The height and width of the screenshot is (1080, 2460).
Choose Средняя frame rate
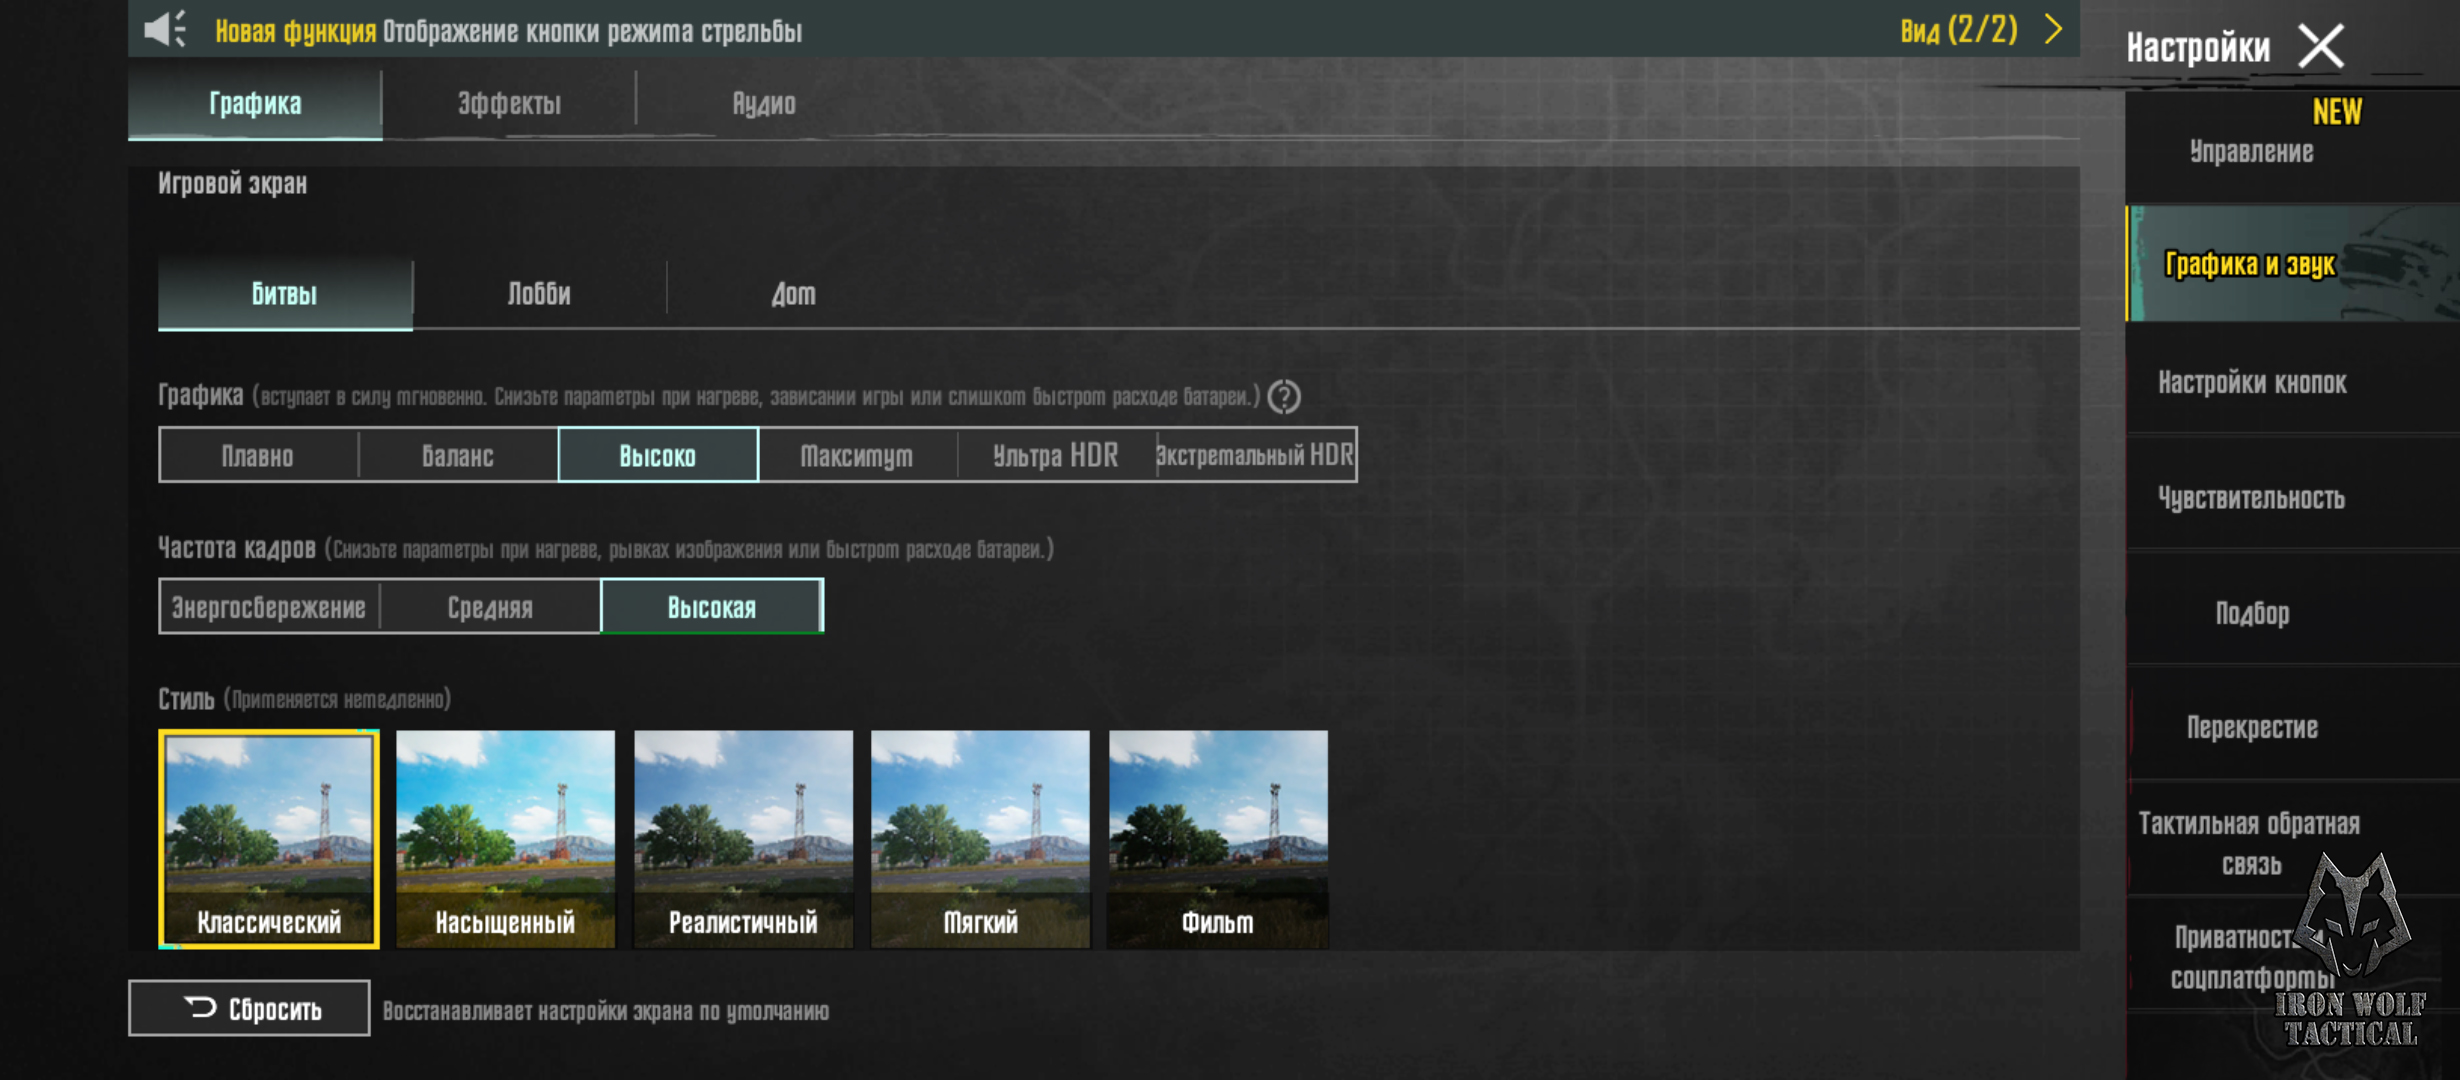(x=490, y=607)
